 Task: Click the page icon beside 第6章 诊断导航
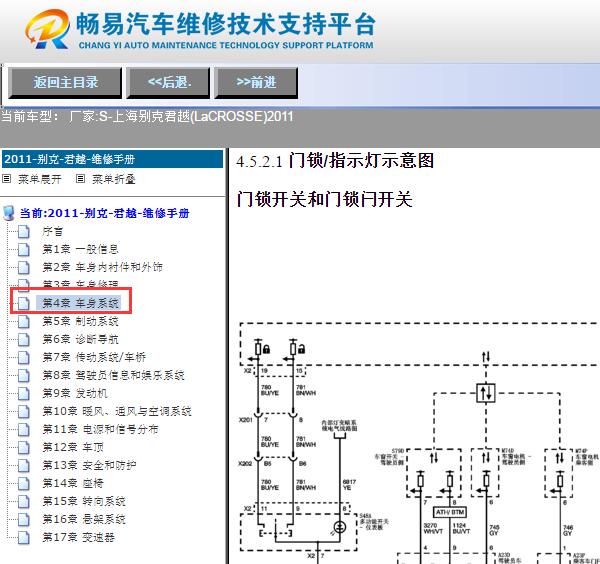[x=24, y=339]
